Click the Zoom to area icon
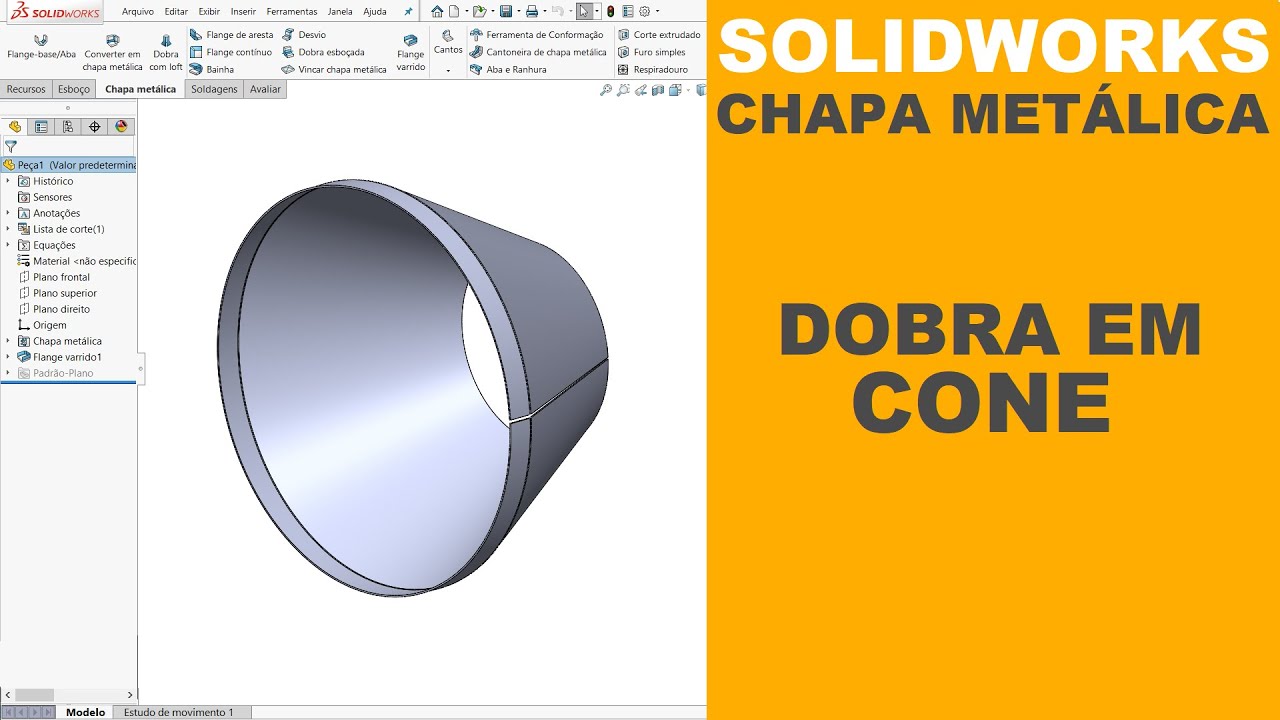This screenshot has width=1280, height=720. pos(623,90)
